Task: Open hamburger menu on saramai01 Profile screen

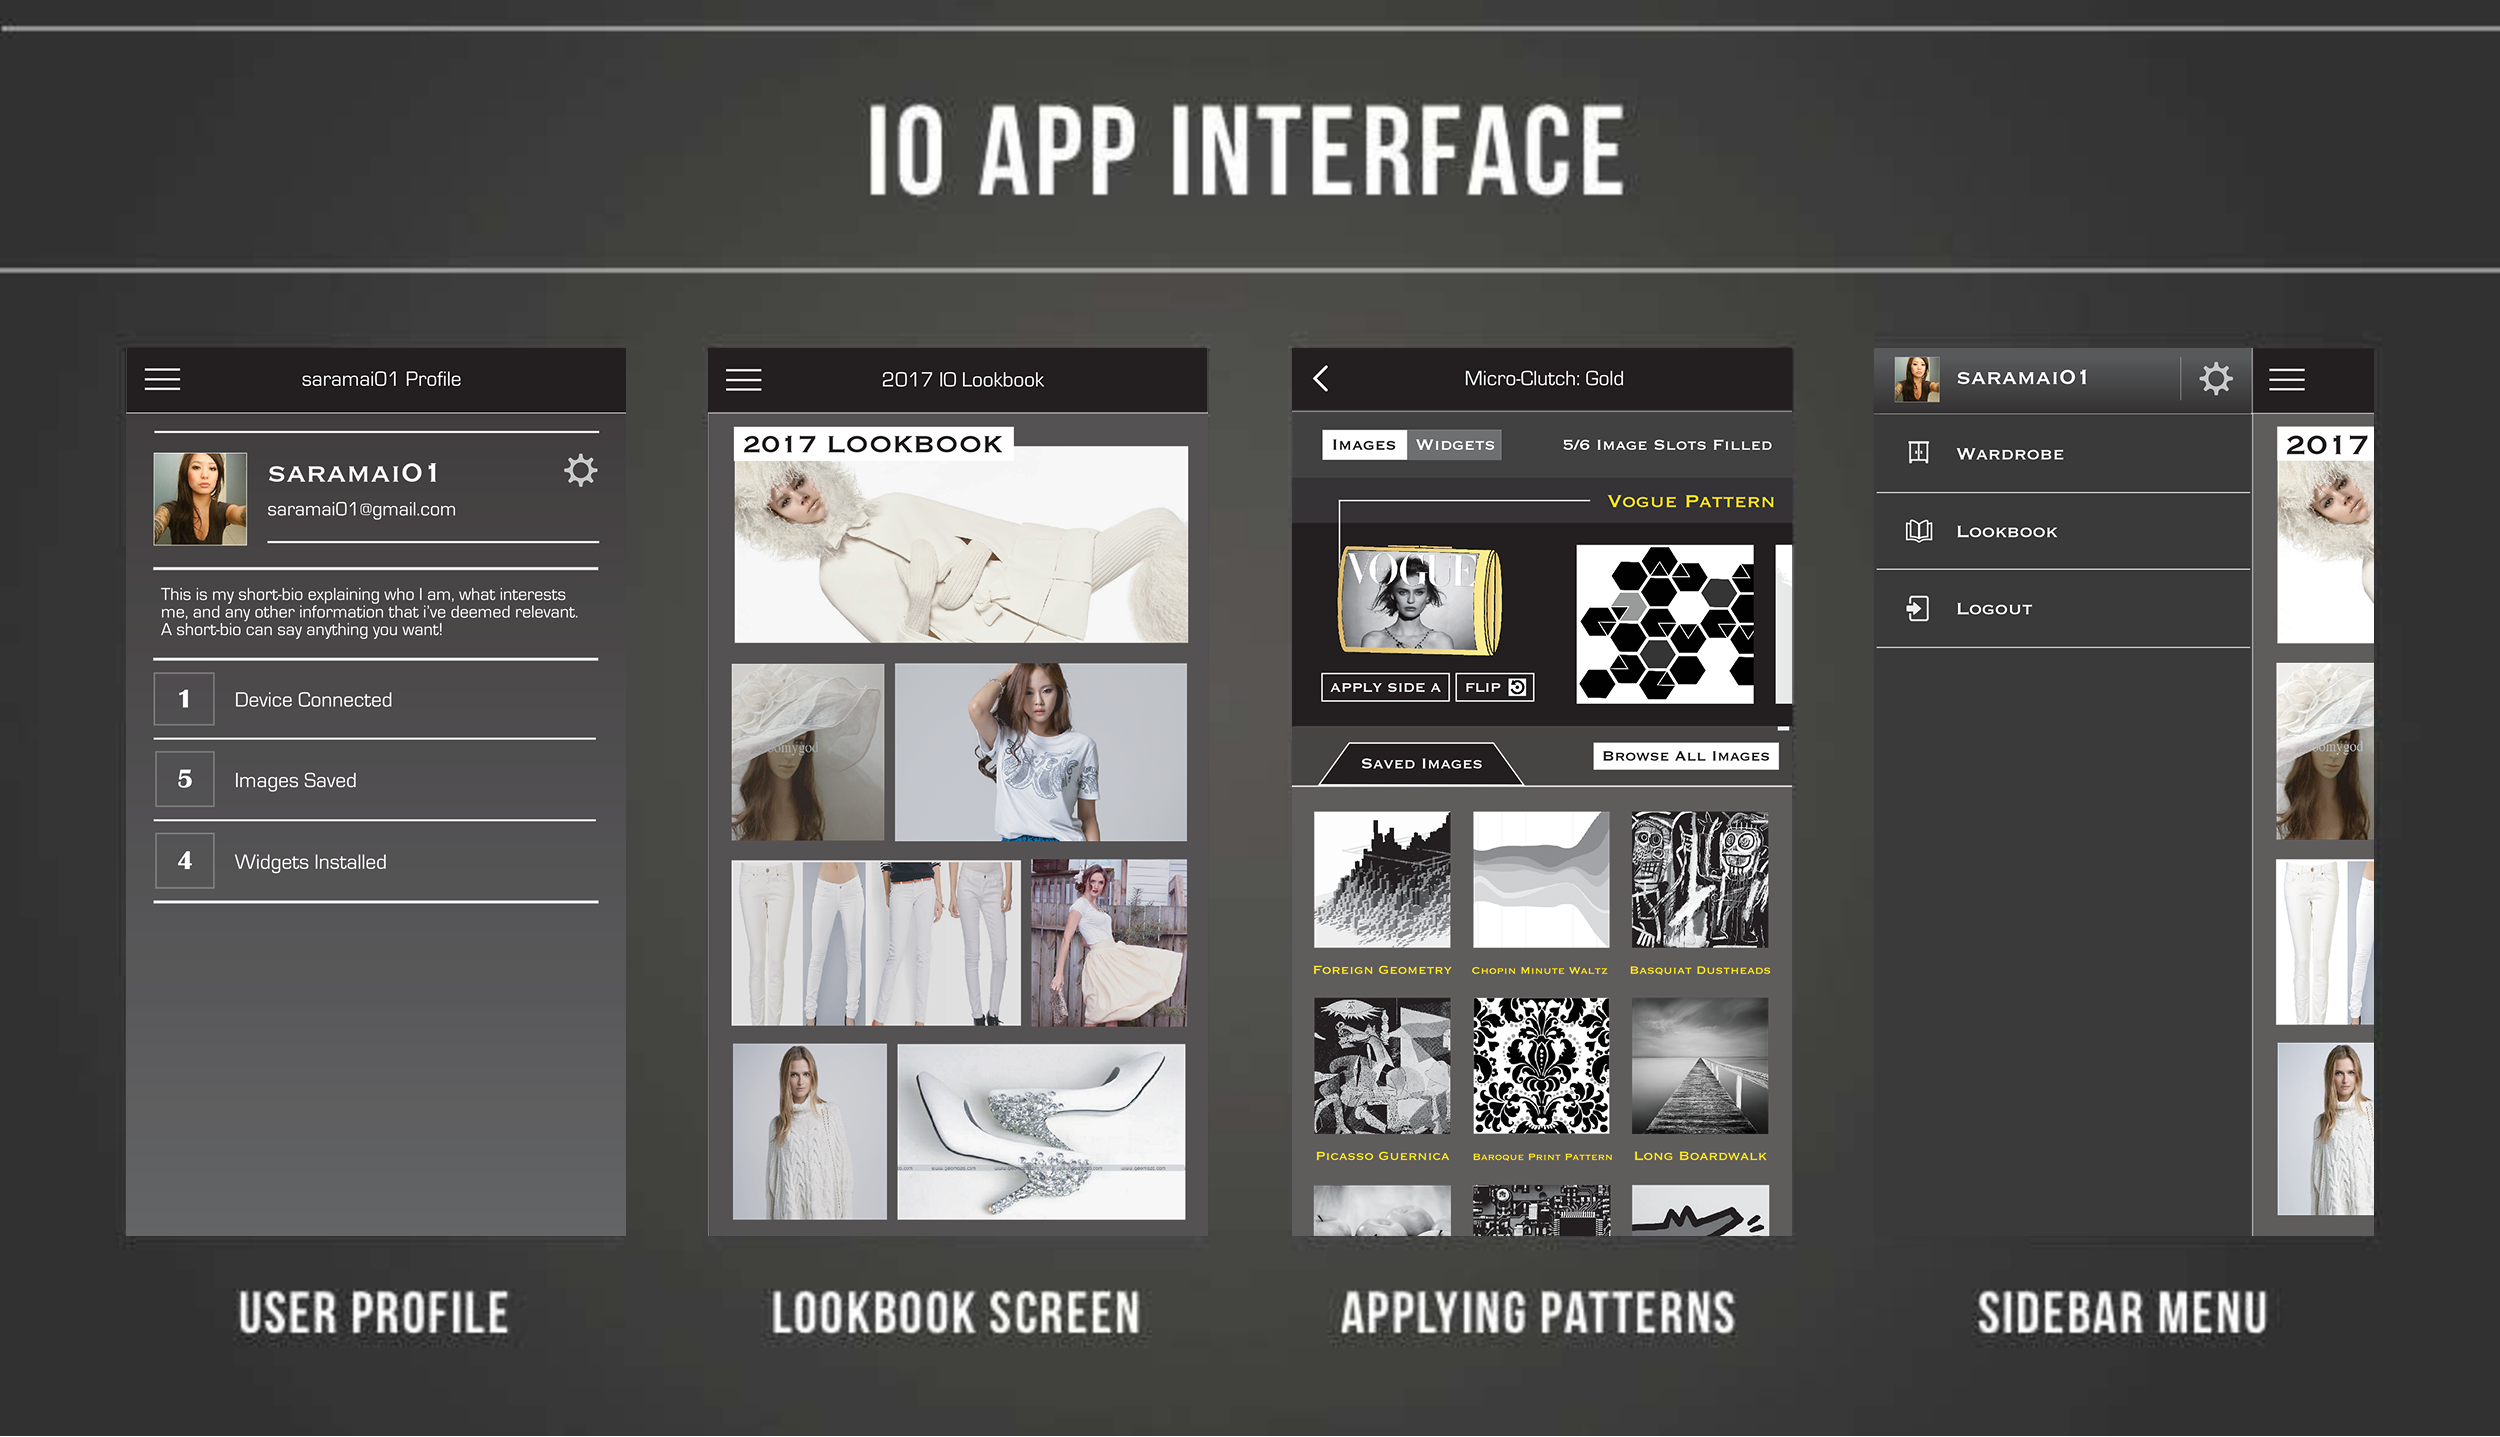Action: click(x=162, y=379)
